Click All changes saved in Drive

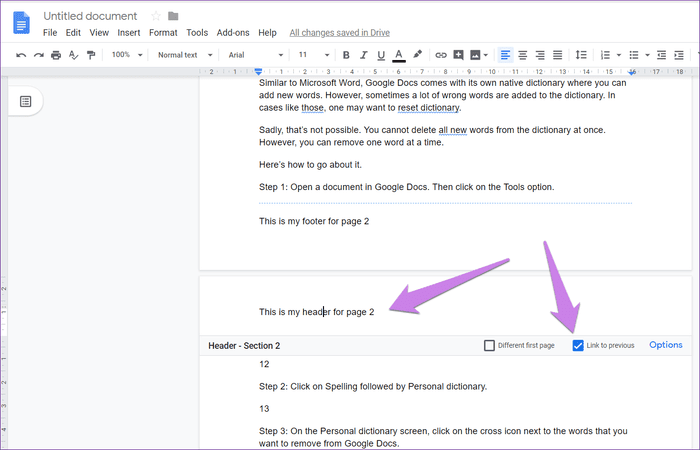339,33
